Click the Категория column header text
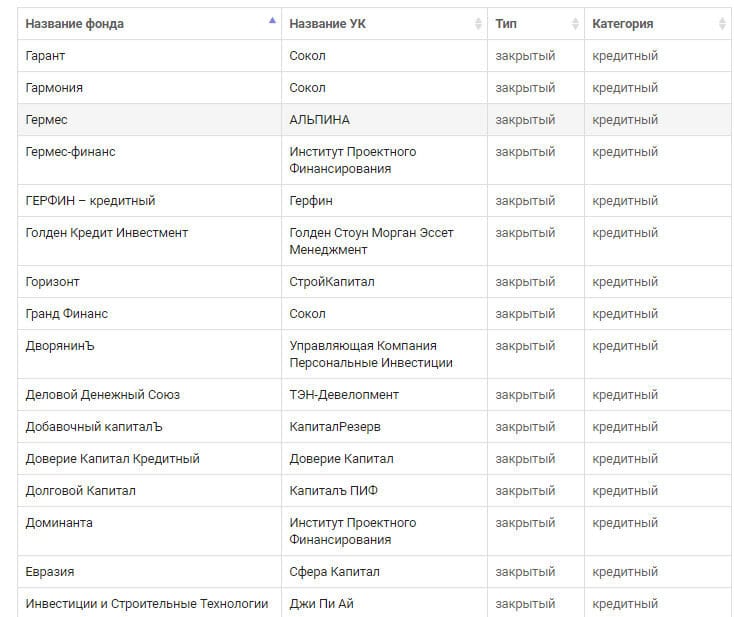This screenshot has height=617, width=734. tap(623, 24)
